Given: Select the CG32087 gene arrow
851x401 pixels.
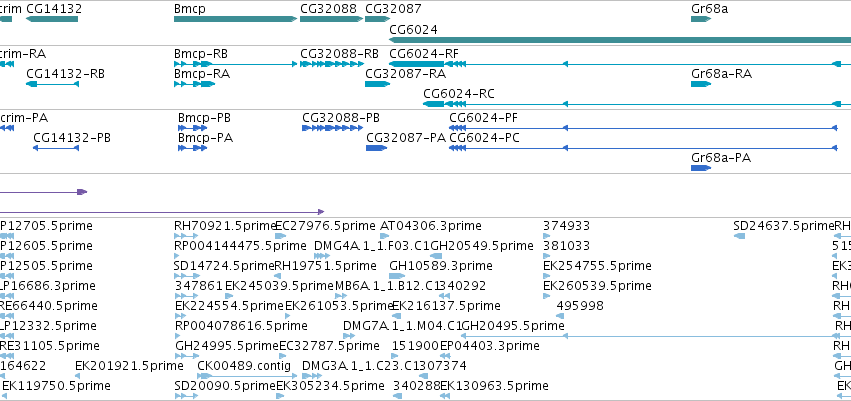Looking at the screenshot, I should click(x=378, y=19).
